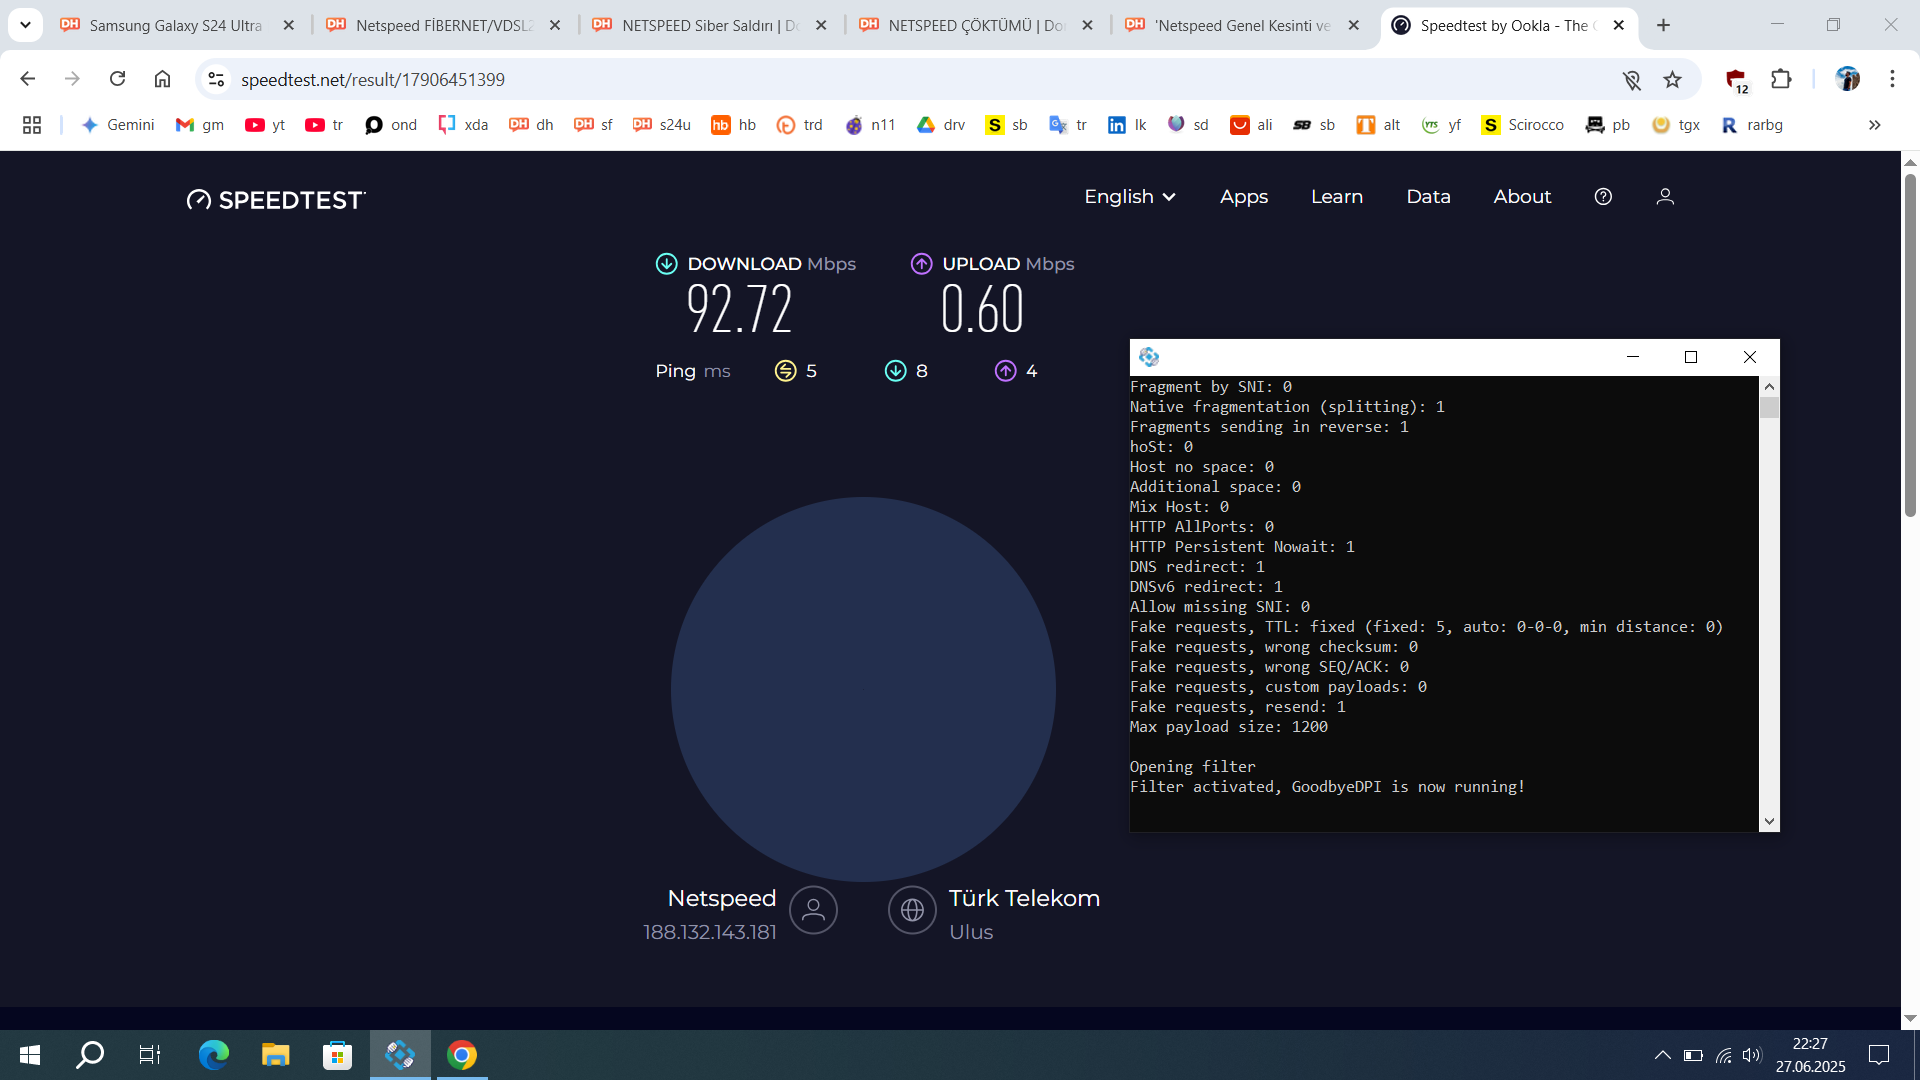Open the 'hb' bookmark
Viewport: 1920px width, 1080px height.
tap(734, 125)
